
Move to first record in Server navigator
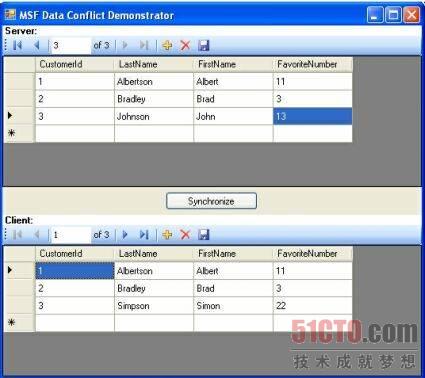[18, 45]
